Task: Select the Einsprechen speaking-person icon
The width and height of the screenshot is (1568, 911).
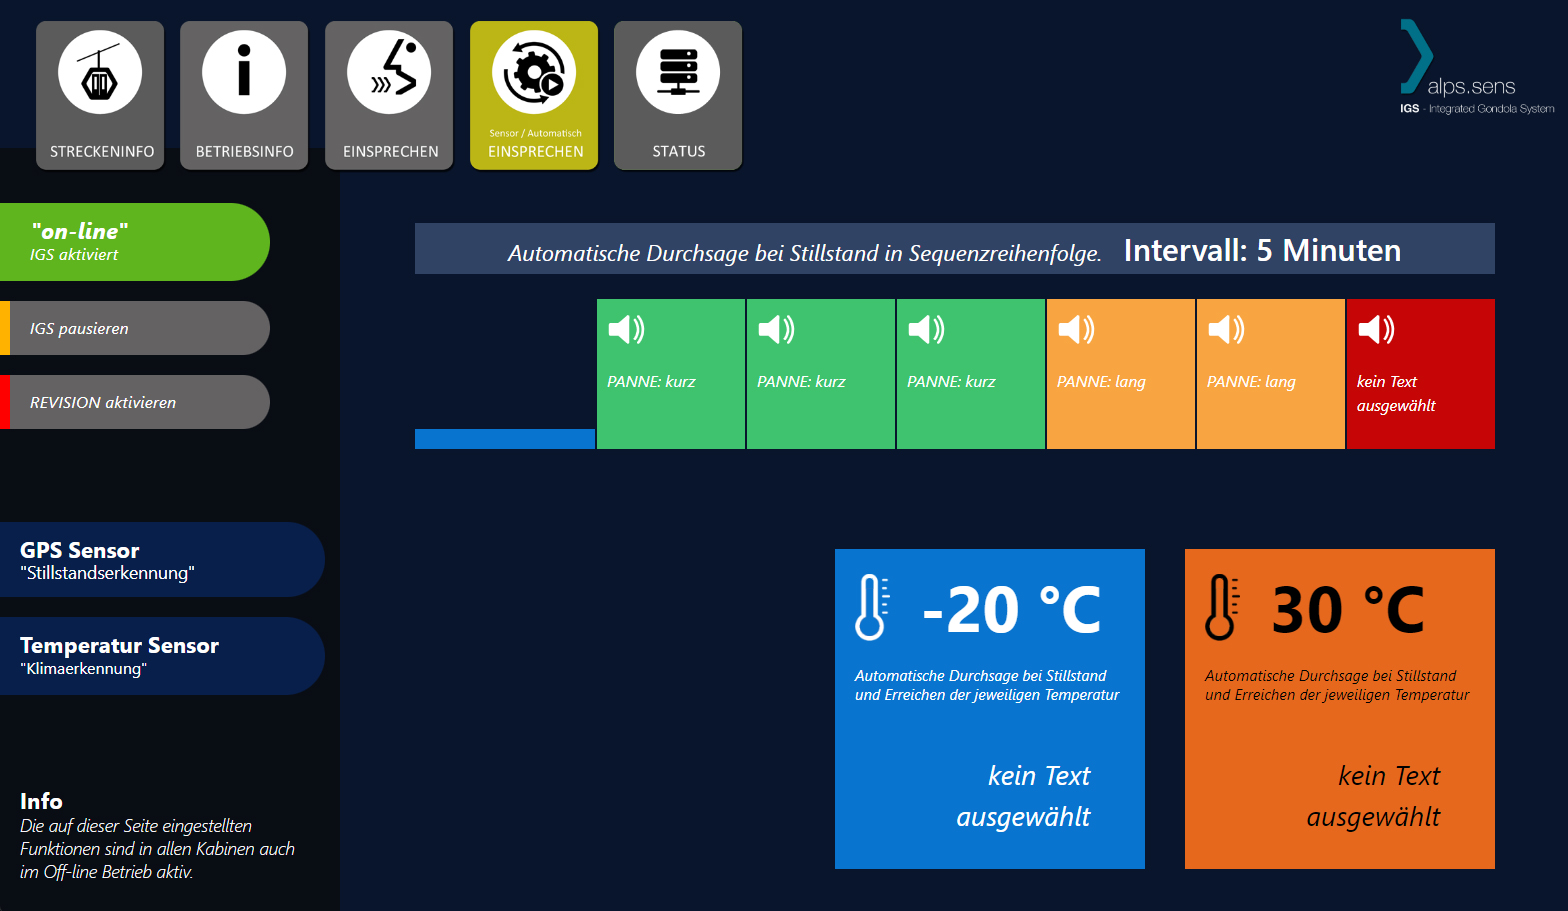Action: (389, 73)
